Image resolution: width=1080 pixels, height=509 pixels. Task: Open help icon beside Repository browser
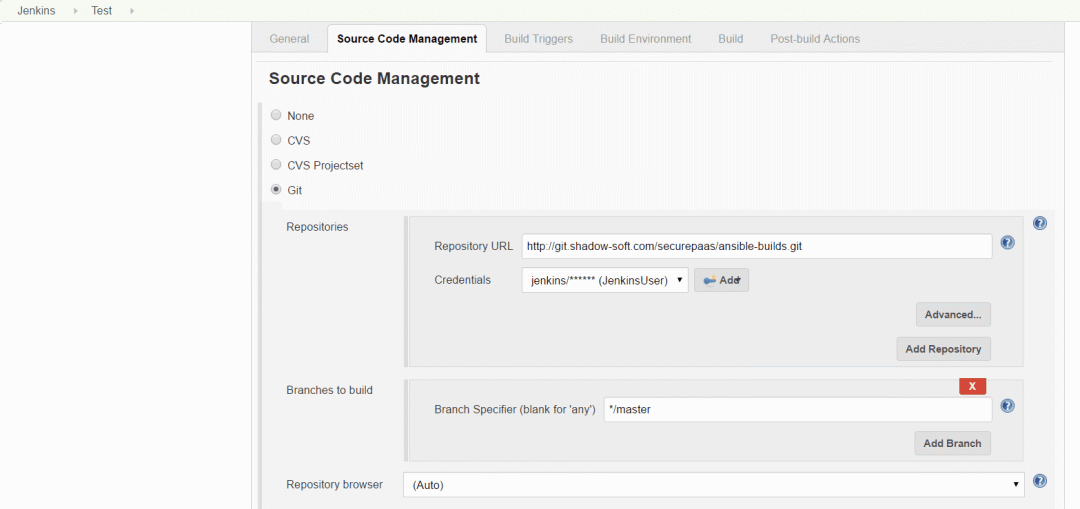[1040, 481]
